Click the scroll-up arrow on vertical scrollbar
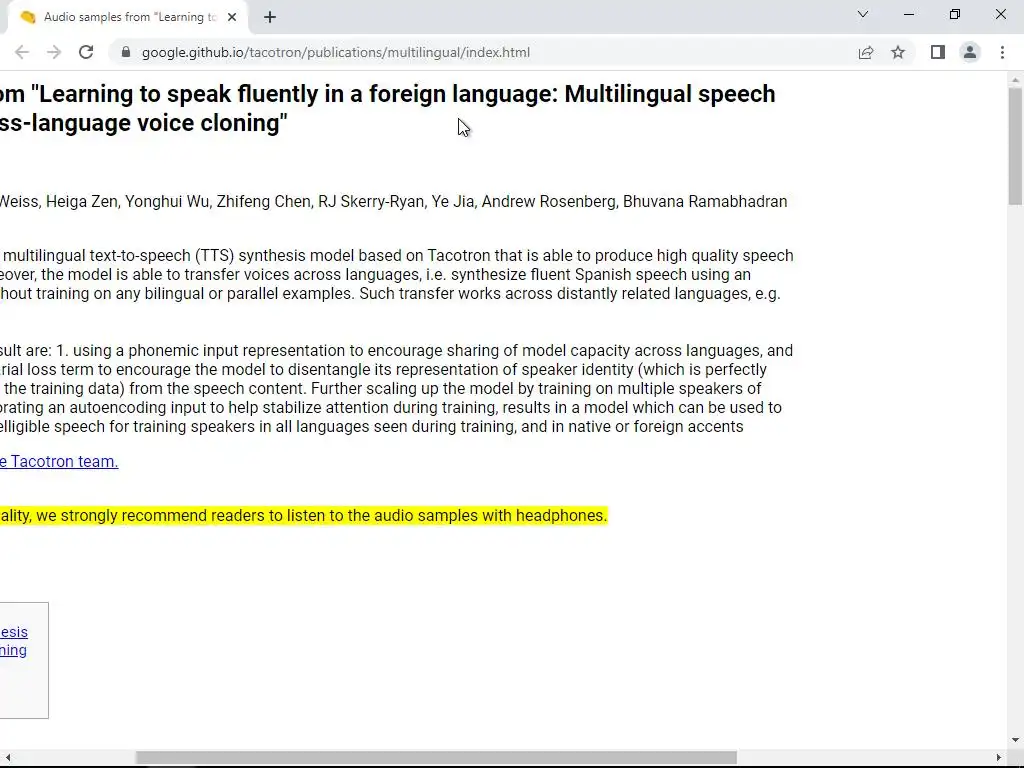 pyautogui.click(x=1015, y=81)
